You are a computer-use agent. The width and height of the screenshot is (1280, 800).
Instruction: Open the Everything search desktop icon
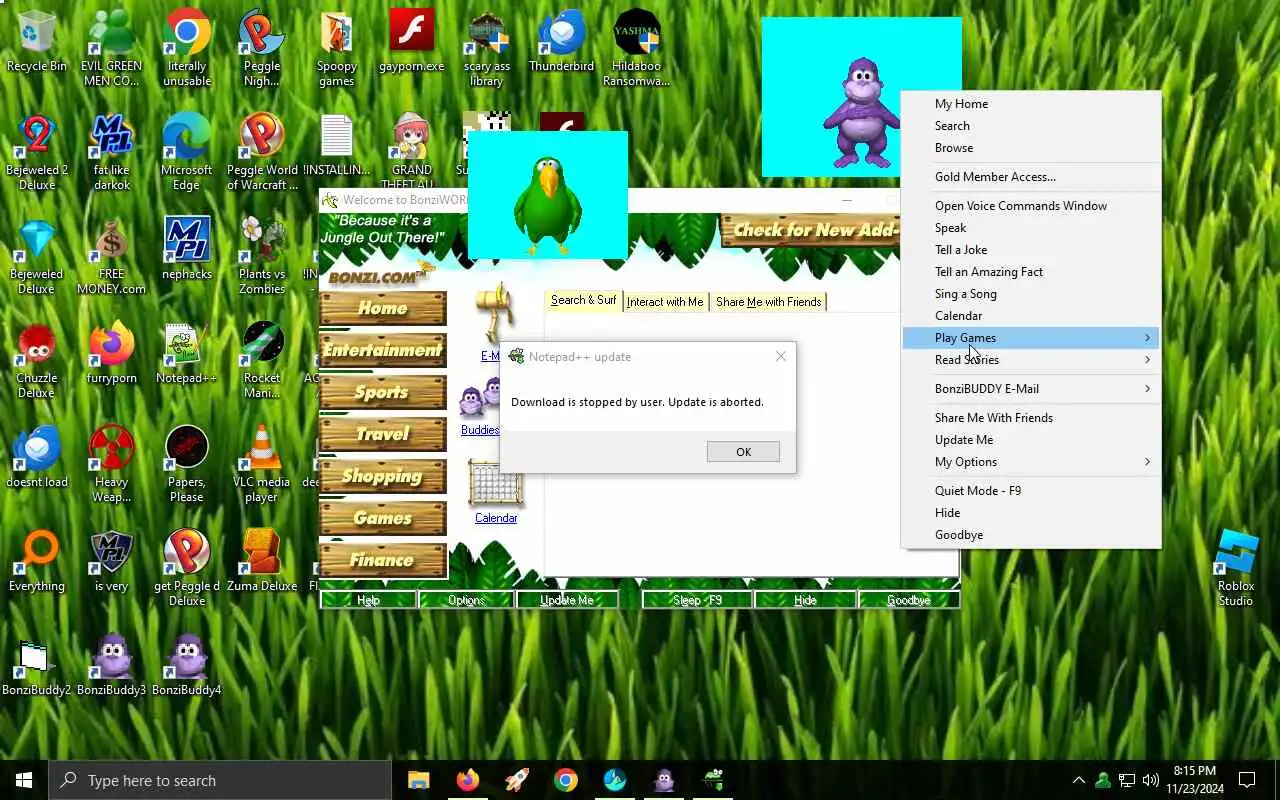[37, 561]
